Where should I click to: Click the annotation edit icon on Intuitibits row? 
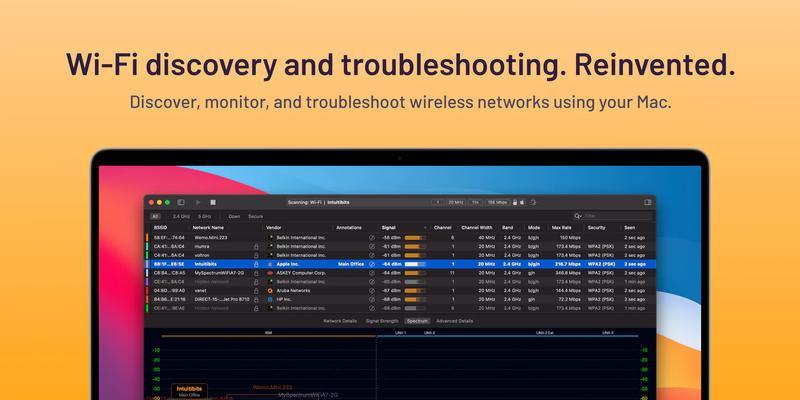(371, 264)
